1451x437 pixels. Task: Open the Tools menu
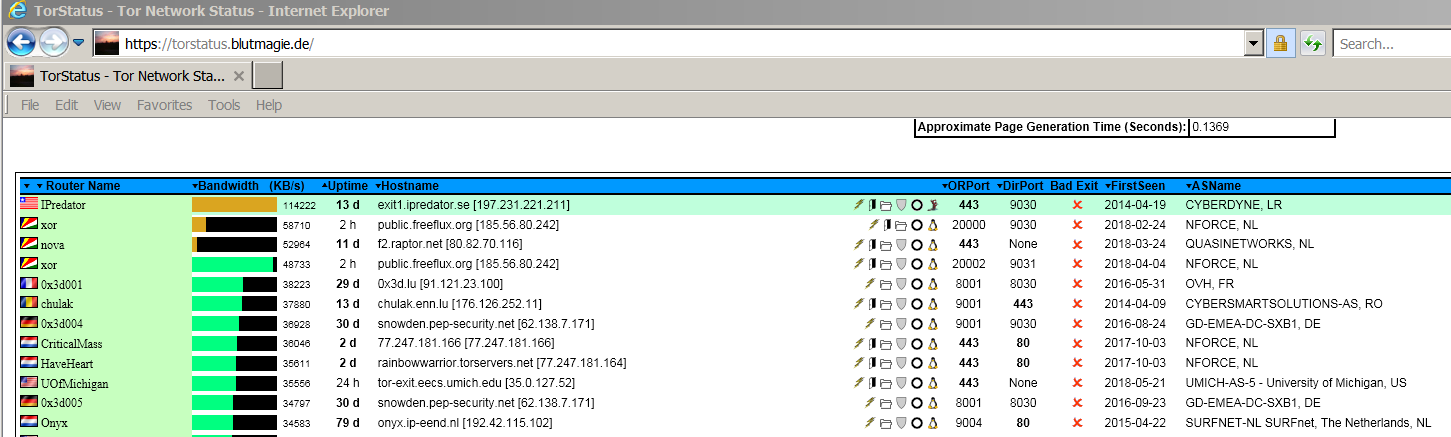224,105
